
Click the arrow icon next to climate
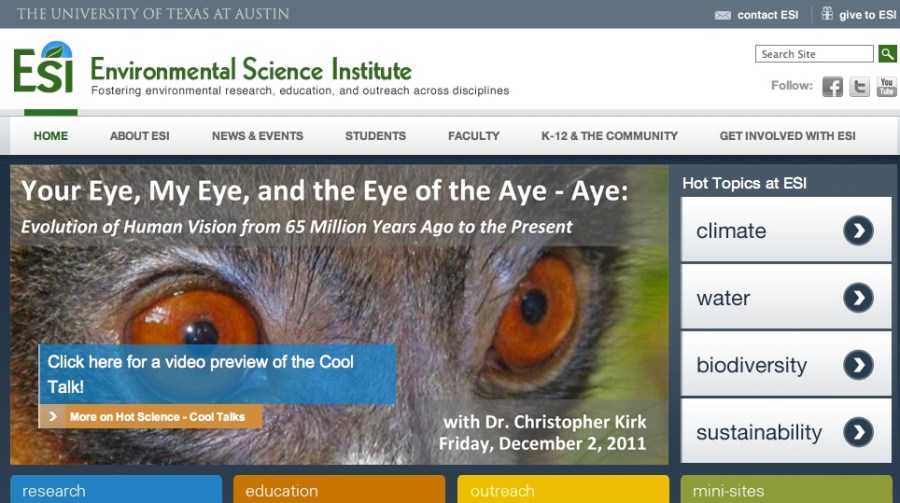pyautogui.click(x=858, y=231)
